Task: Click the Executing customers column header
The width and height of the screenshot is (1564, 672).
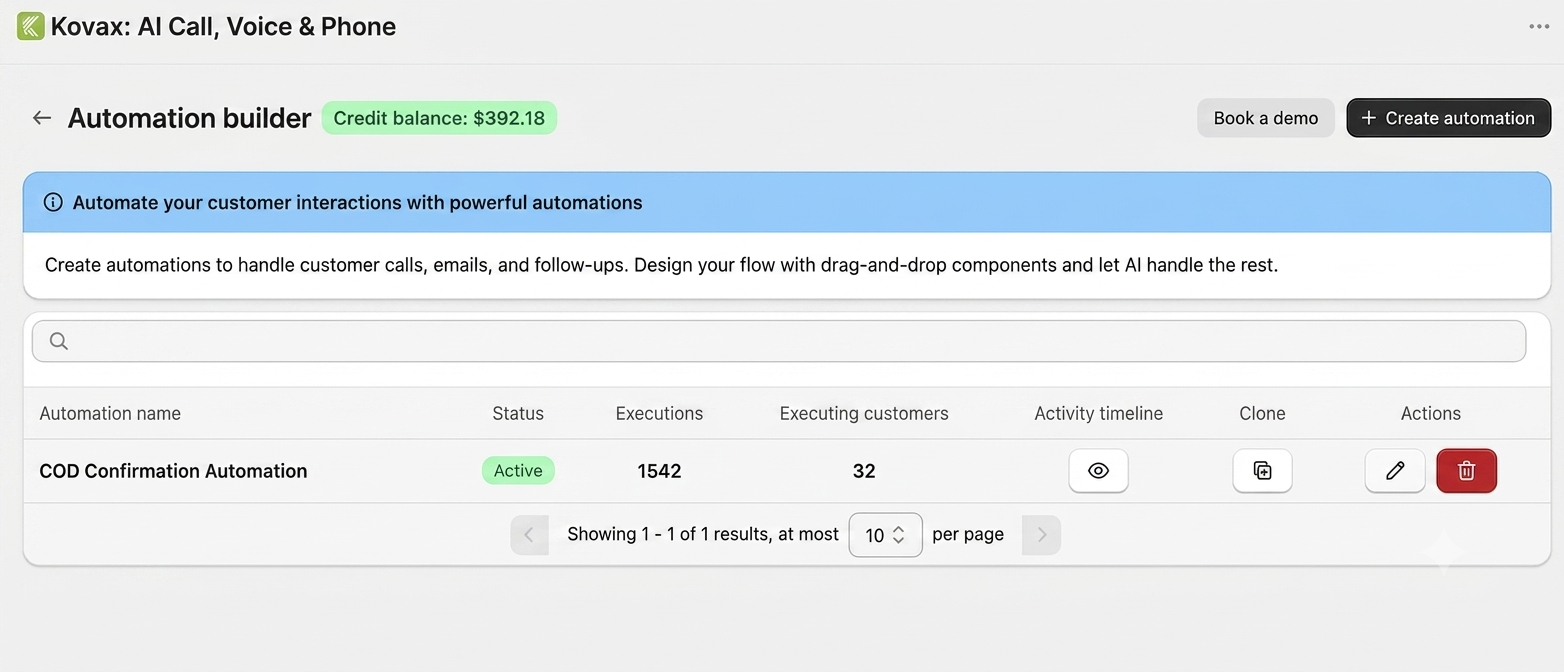Action: pyautogui.click(x=864, y=414)
